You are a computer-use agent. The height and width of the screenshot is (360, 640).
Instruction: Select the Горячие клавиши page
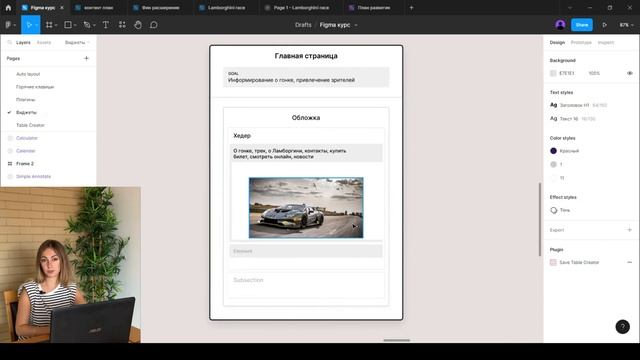click(x=35, y=87)
